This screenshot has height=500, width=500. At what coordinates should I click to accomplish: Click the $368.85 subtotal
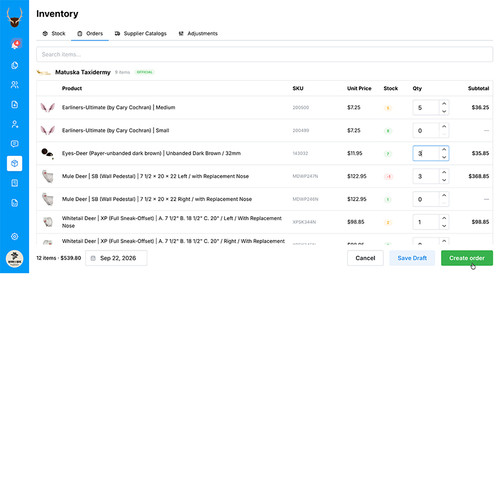pyautogui.click(x=479, y=176)
